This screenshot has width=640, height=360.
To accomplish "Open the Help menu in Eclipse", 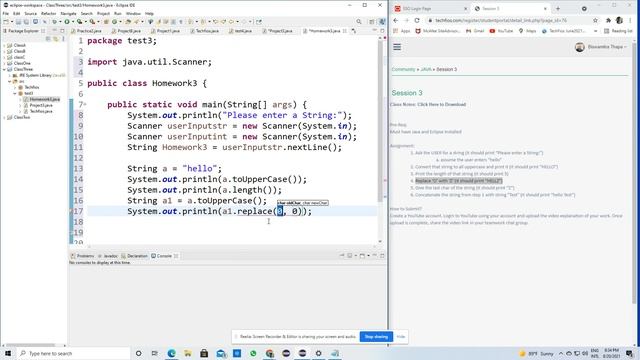I will pos(149,13).
